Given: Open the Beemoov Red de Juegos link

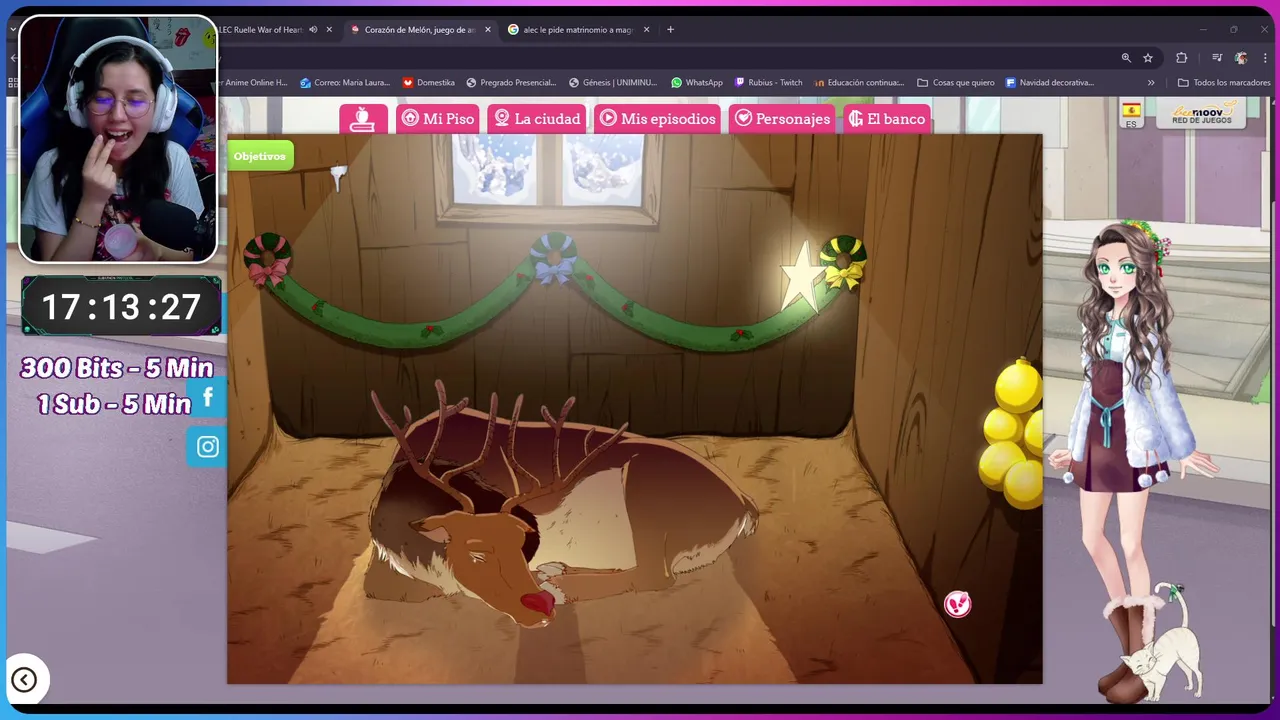Looking at the screenshot, I should [x=1200, y=113].
